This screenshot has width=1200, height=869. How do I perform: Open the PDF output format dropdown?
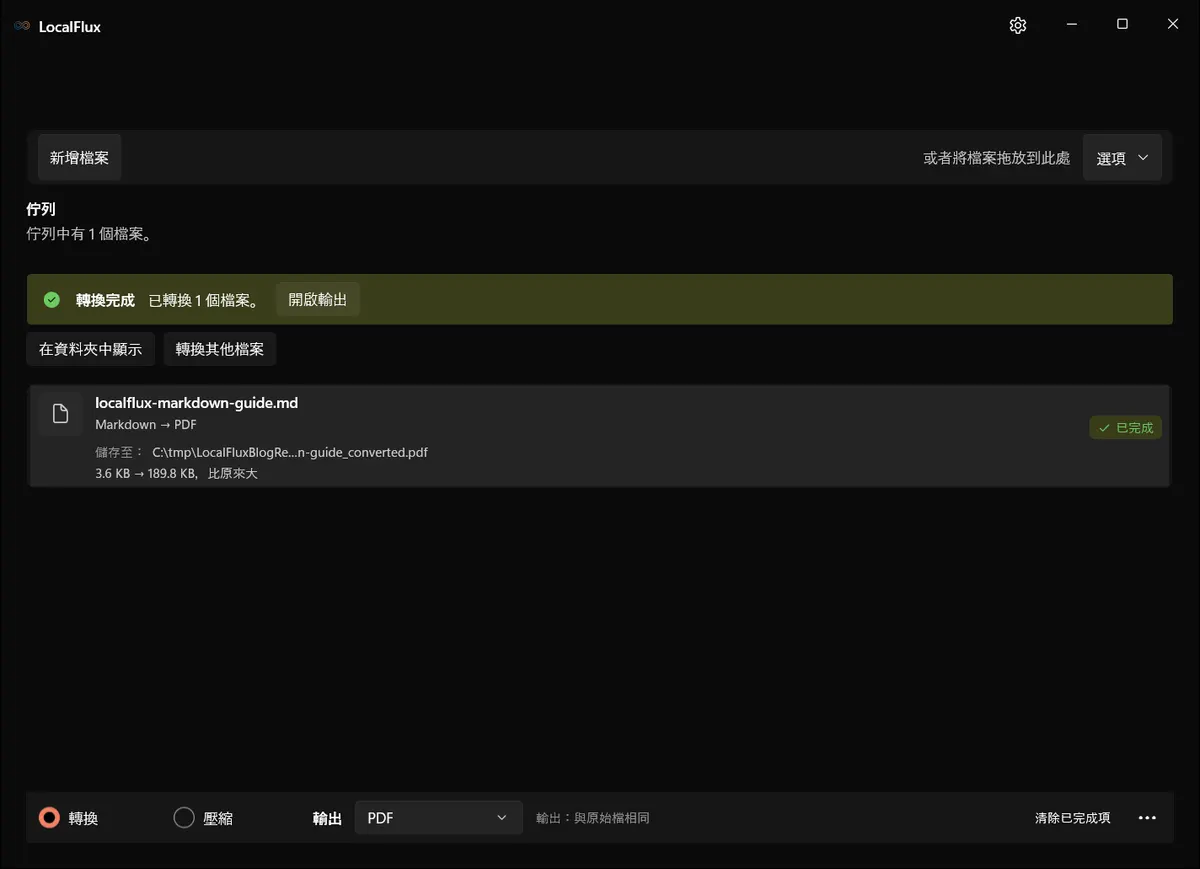click(x=438, y=818)
